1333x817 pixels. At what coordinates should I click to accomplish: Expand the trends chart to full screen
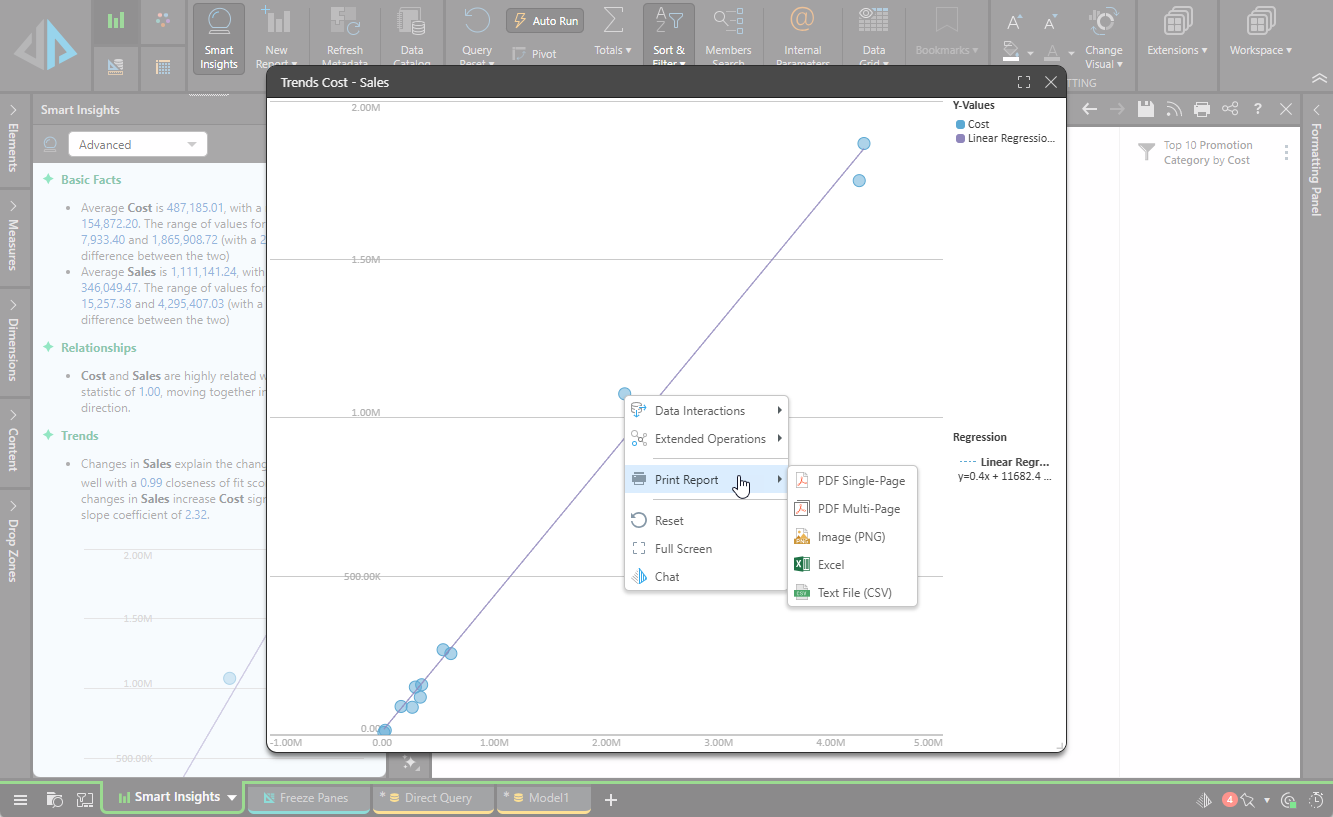[1023, 83]
